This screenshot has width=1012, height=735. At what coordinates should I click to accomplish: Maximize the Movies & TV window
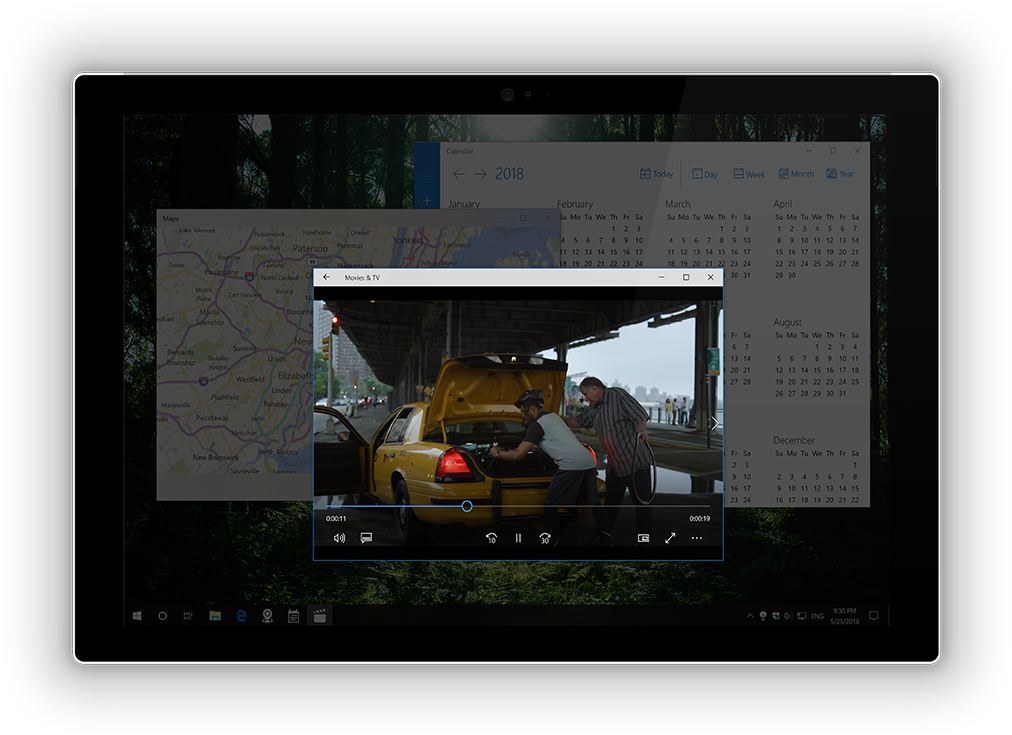[x=686, y=277]
